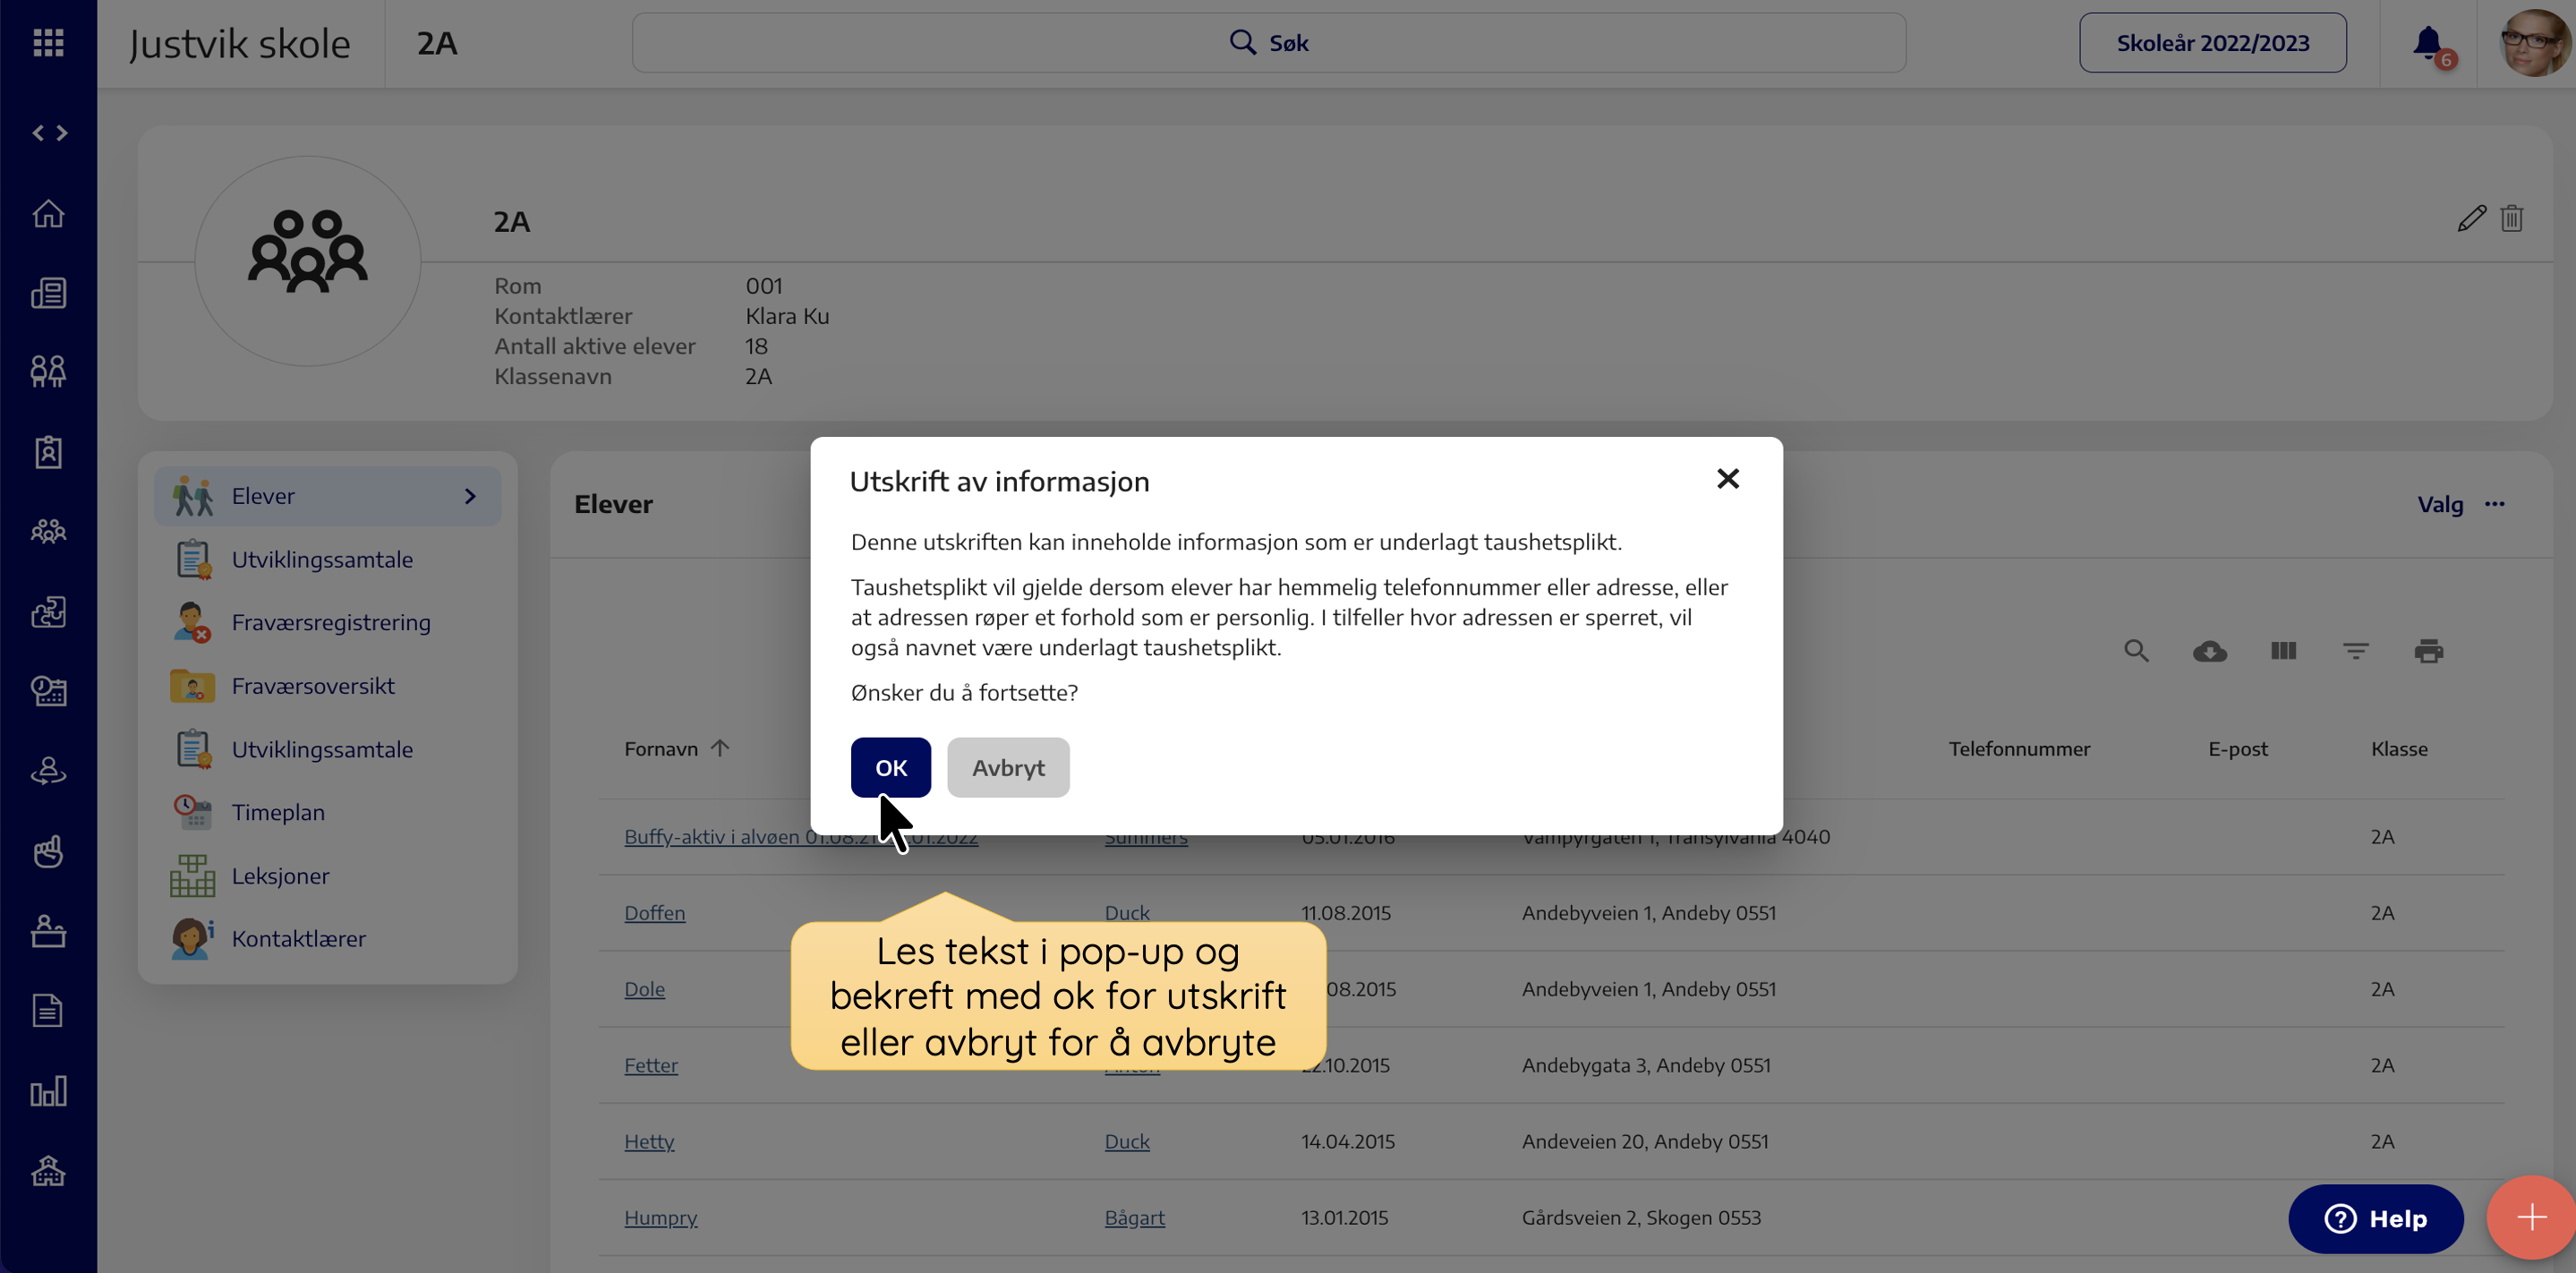Print the student list with printer icon
Screen dimensions: 2576x1273
pos(2429,651)
